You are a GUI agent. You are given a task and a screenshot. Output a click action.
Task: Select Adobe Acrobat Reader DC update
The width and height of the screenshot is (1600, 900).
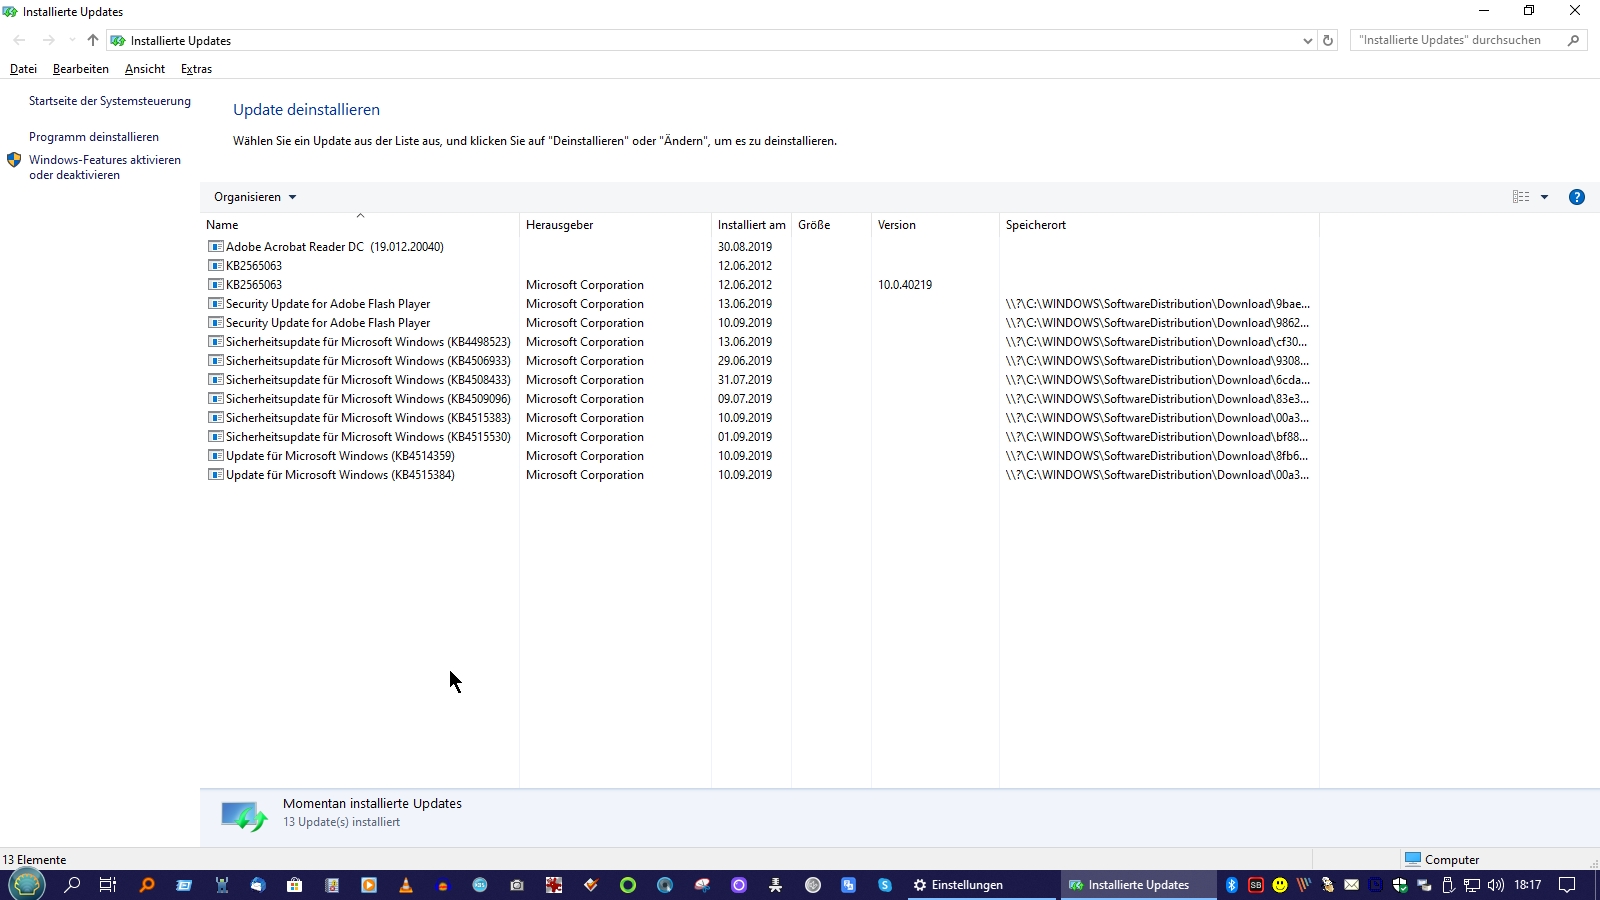760,247
